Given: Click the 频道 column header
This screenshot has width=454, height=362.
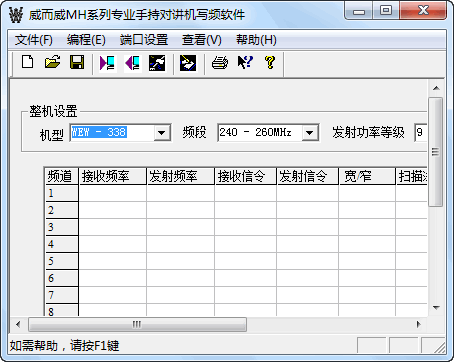Looking at the screenshot, I should (x=62, y=176).
